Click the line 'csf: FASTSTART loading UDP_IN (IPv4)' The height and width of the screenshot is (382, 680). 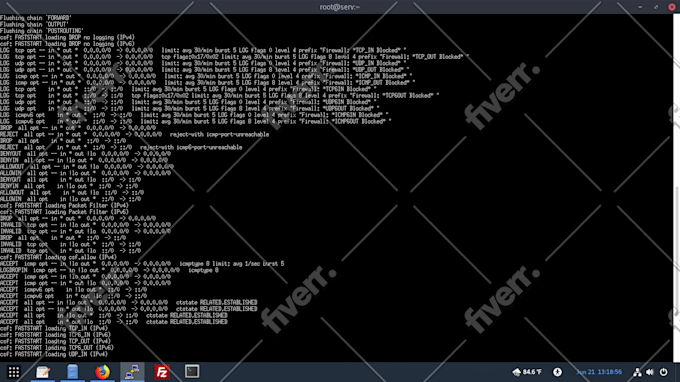54,354
